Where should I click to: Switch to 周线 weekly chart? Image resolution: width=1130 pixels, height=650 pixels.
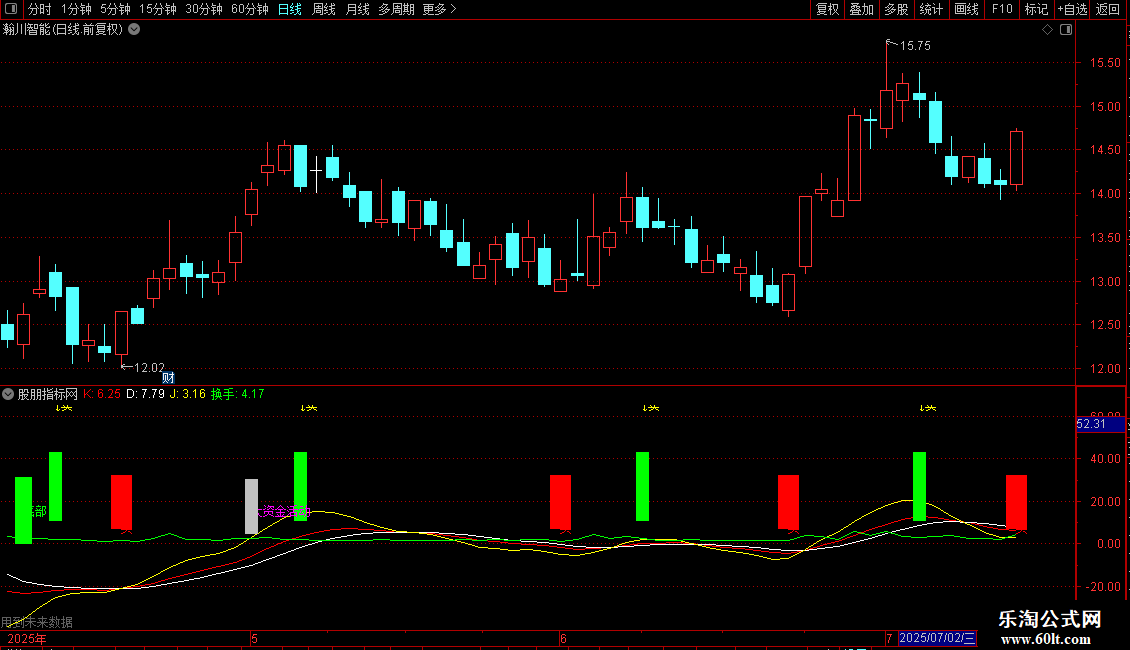point(324,9)
